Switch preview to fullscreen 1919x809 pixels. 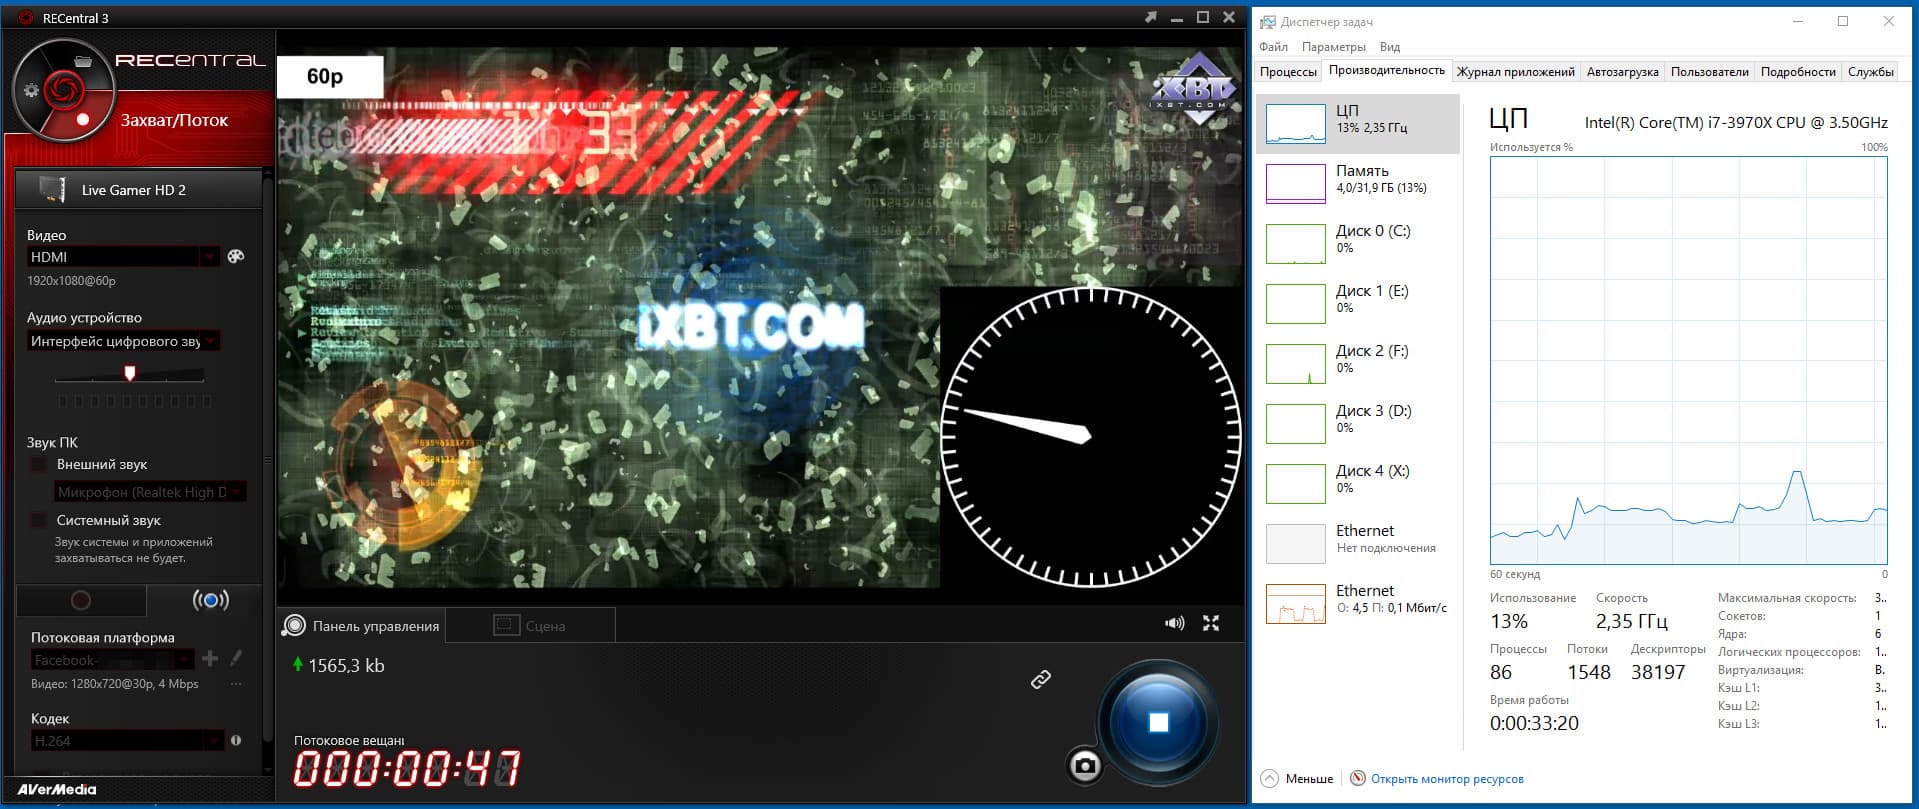1211,623
